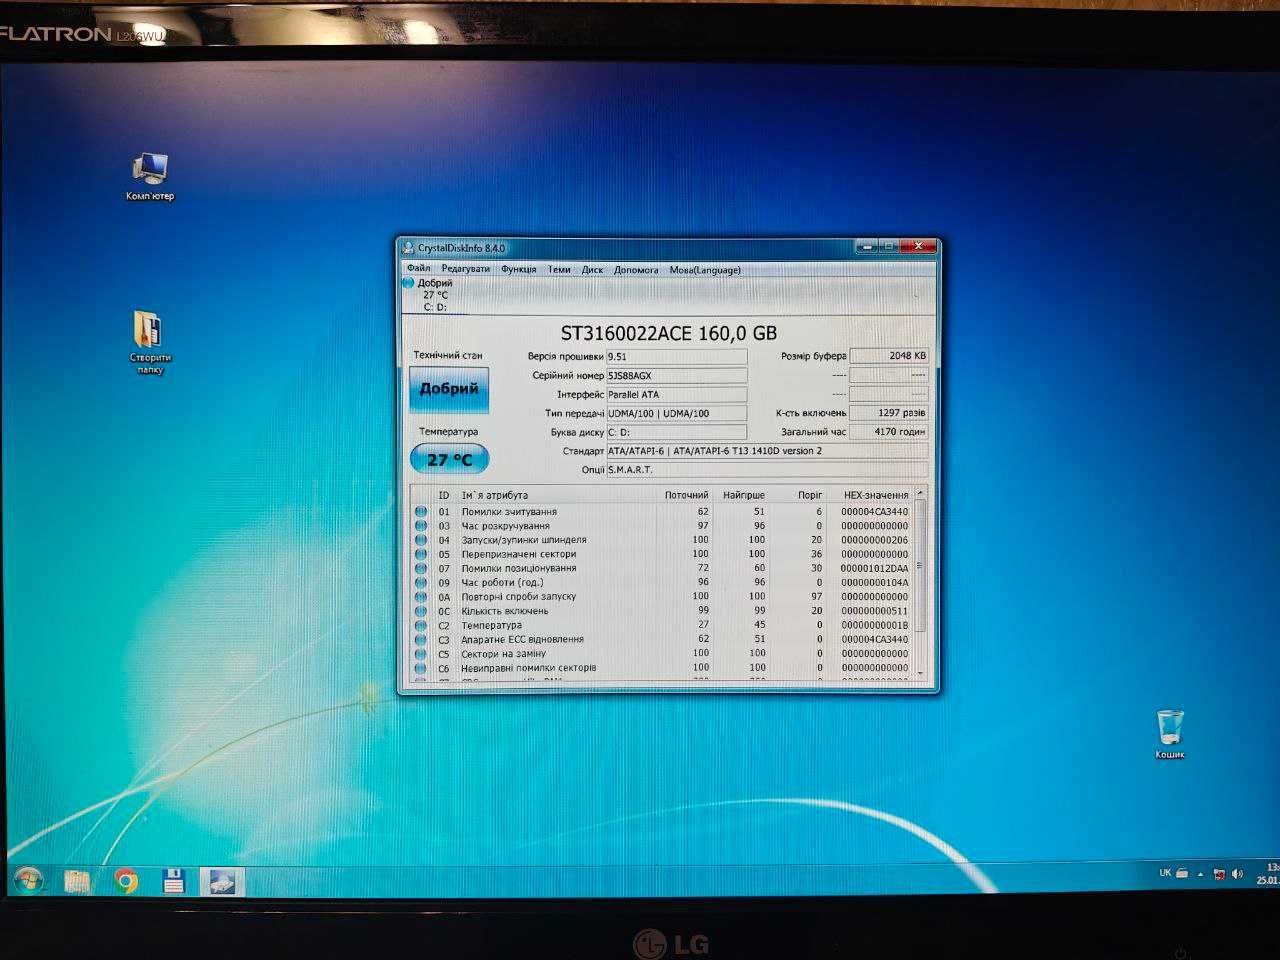Select the Час роботи (год.) attribute row
Image resolution: width=1280 pixels, height=960 pixels.
tap(662, 582)
